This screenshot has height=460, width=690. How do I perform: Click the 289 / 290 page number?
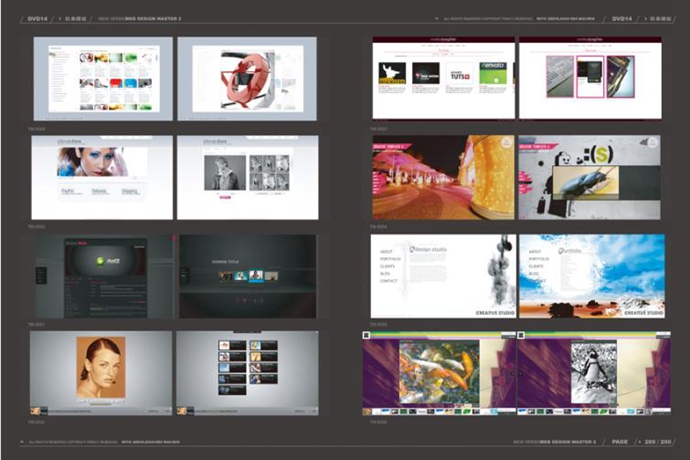[x=658, y=442]
